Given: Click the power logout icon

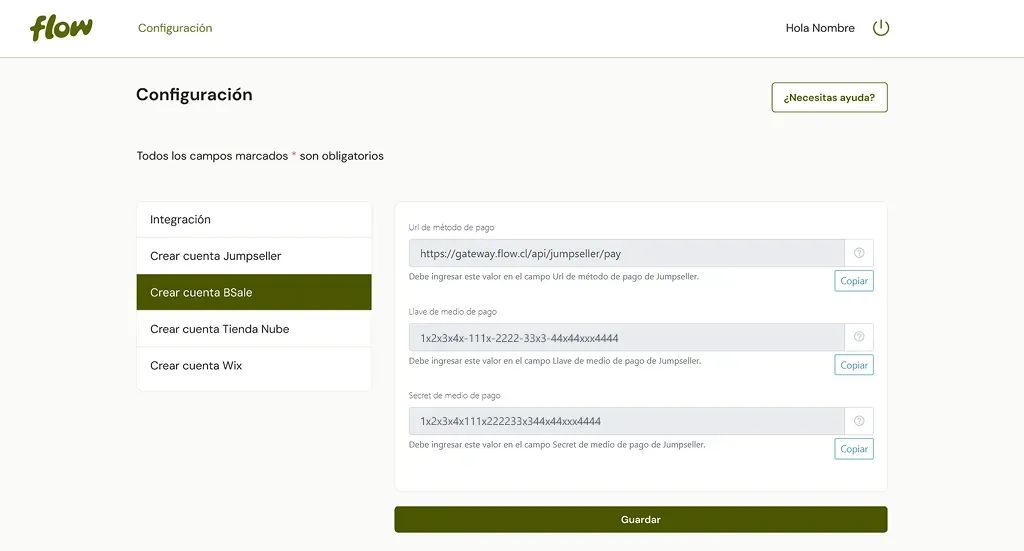Looking at the screenshot, I should (881, 28).
